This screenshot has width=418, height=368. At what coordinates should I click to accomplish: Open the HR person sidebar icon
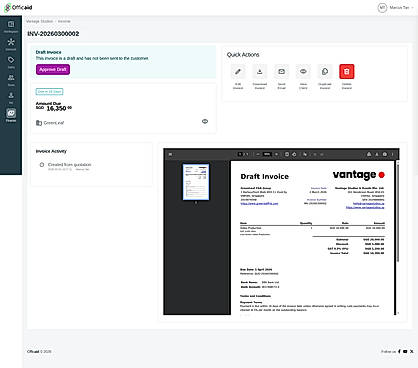pyautogui.click(x=11, y=97)
